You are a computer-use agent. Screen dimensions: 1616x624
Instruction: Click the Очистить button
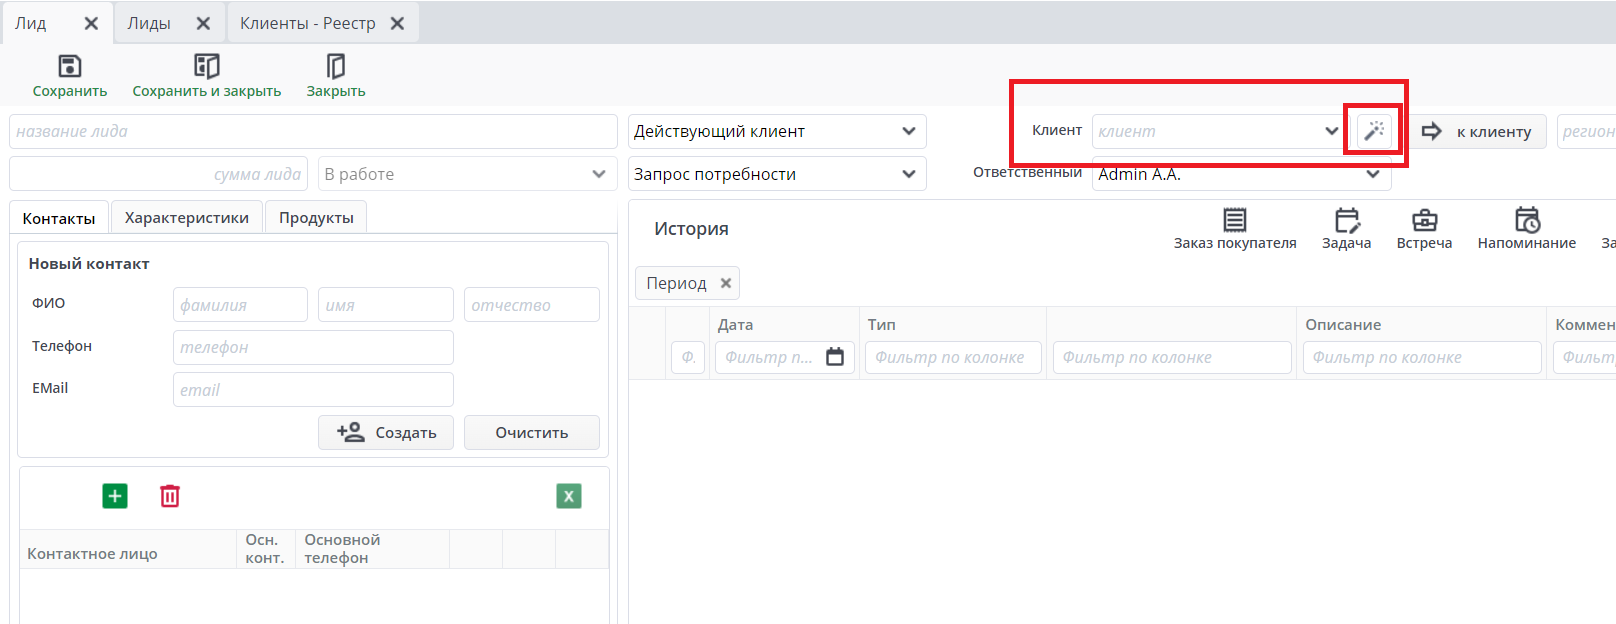(x=531, y=433)
